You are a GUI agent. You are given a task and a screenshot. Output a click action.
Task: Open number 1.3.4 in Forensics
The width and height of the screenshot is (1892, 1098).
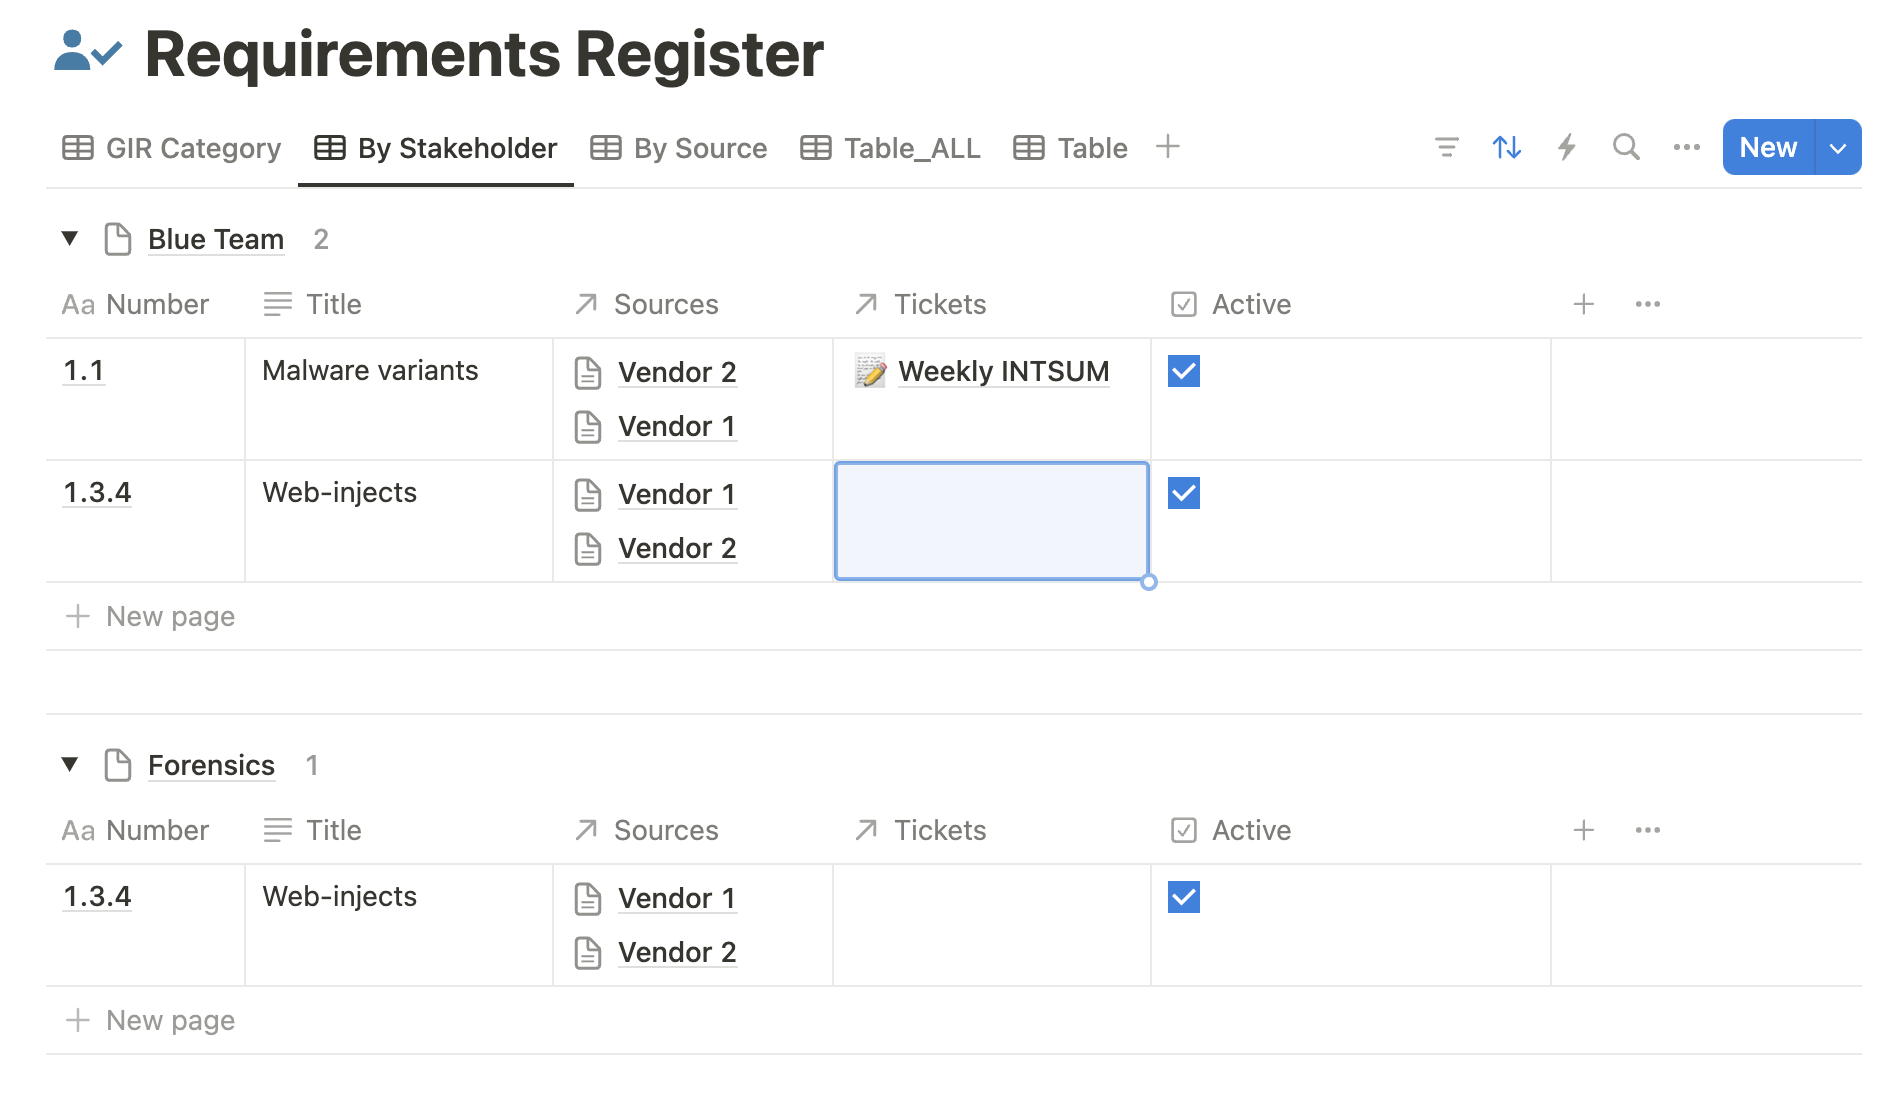pos(97,896)
